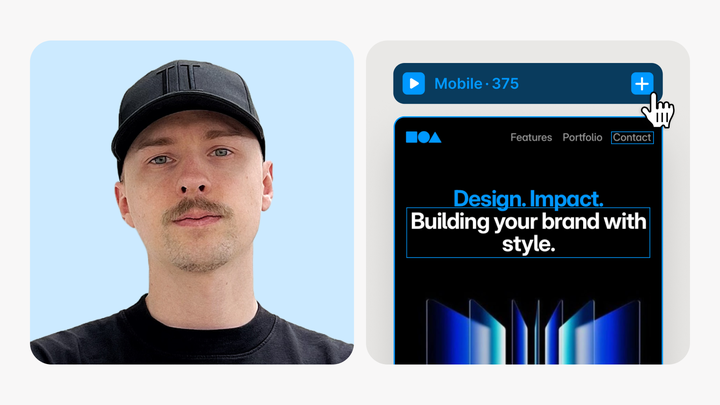Click empty area of dark blue breakpoint bar
This screenshot has height=405, width=720.
point(574,84)
